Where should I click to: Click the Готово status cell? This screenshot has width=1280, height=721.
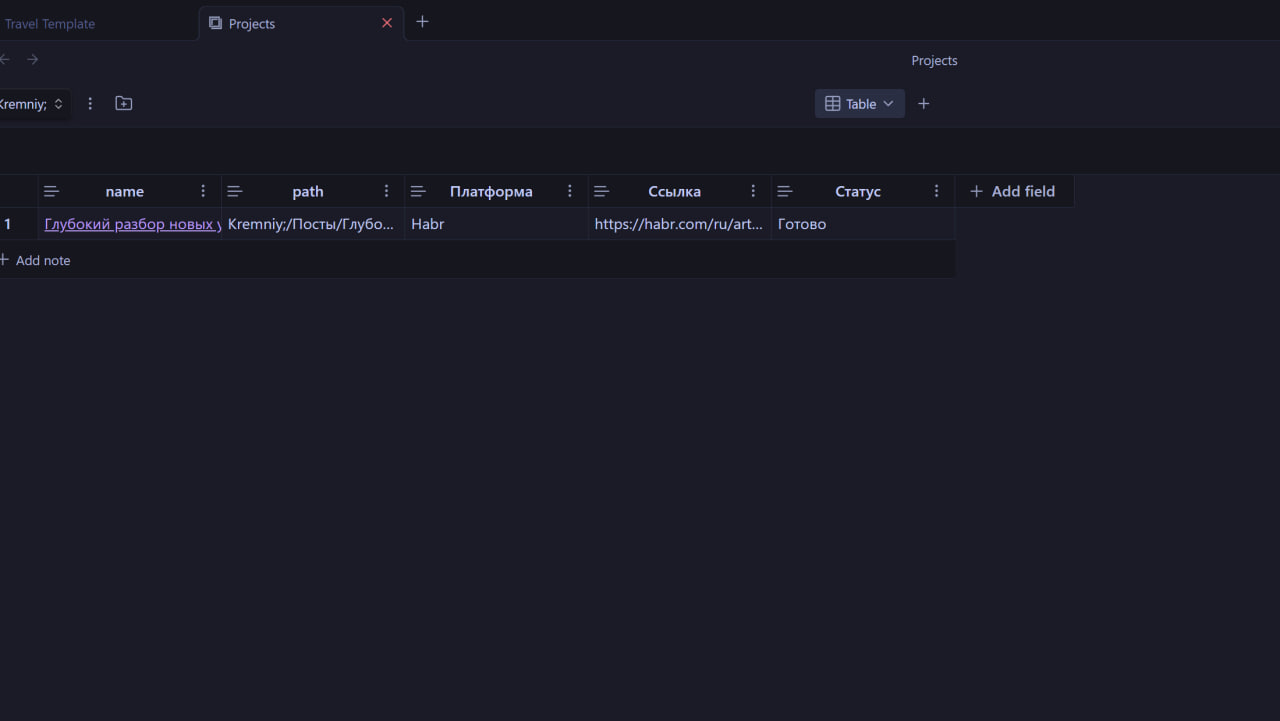(x=862, y=224)
